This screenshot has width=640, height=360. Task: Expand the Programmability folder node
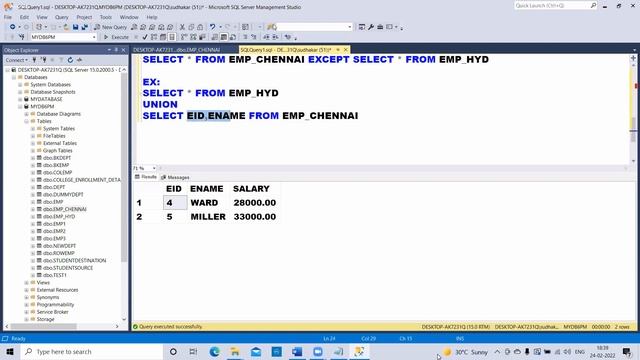(27, 304)
